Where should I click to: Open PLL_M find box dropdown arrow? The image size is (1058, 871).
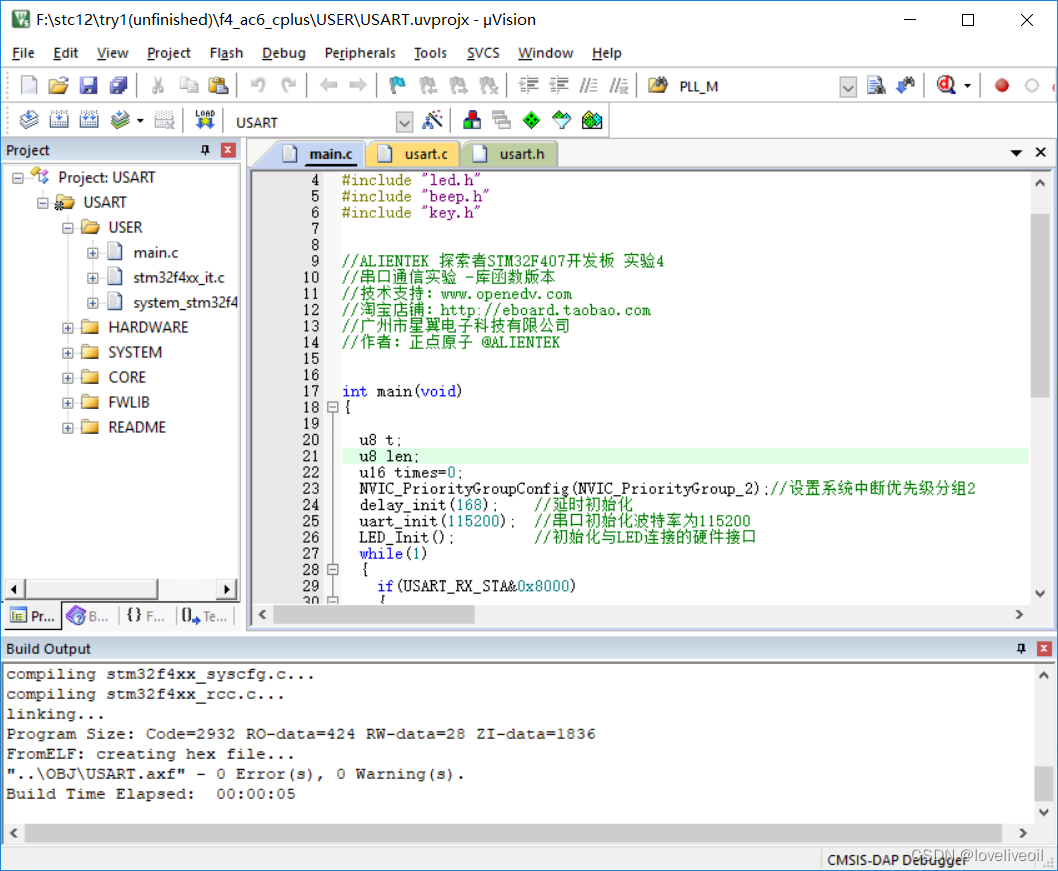[848, 87]
